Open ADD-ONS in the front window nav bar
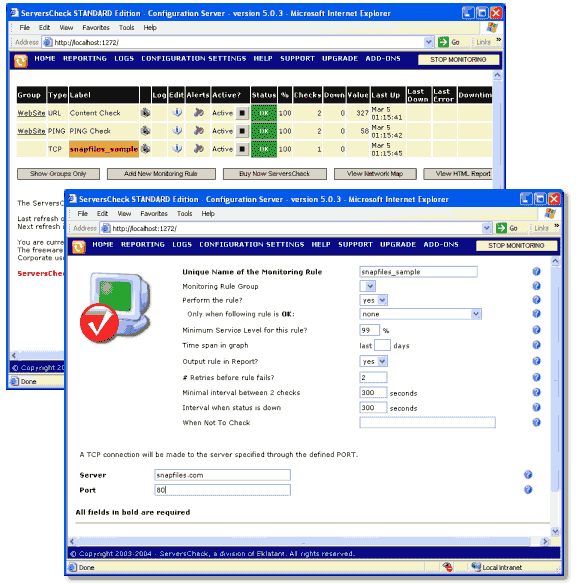The image size is (578, 584). click(441, 244)
